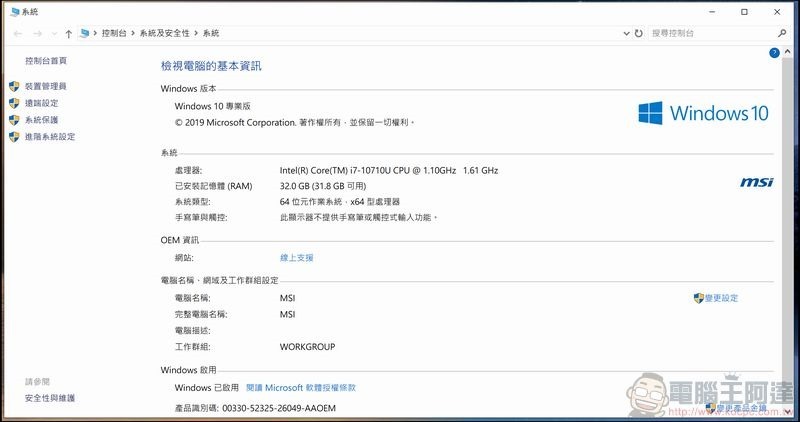The height and width of the screenshot is (422, 800).
Task: Open 裝置管理員 from sidebar
Action: pos(46,86)
